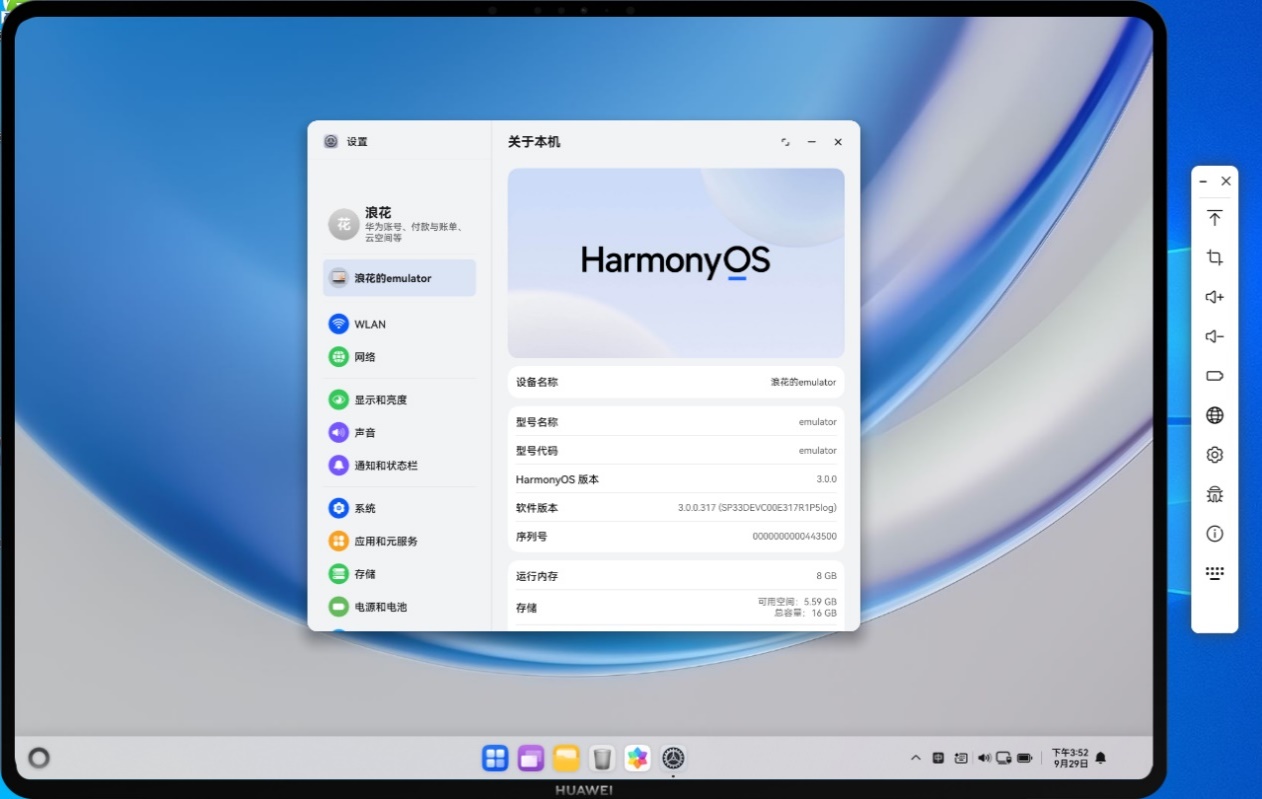
Task: Minimize the emulator side toolbar
Action: pos(1203,181)
